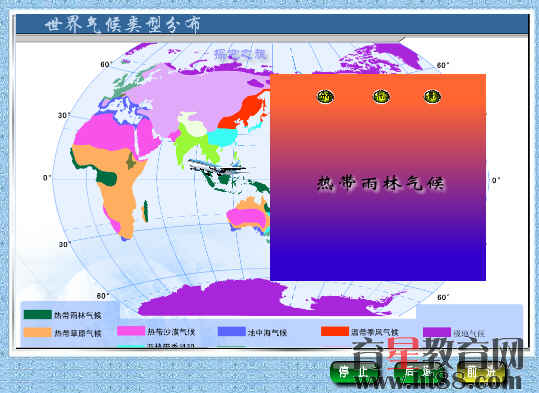539x393 pixels.
Task: Click the blue 地中海气候 legend swatch
Action: coord(232,331)
